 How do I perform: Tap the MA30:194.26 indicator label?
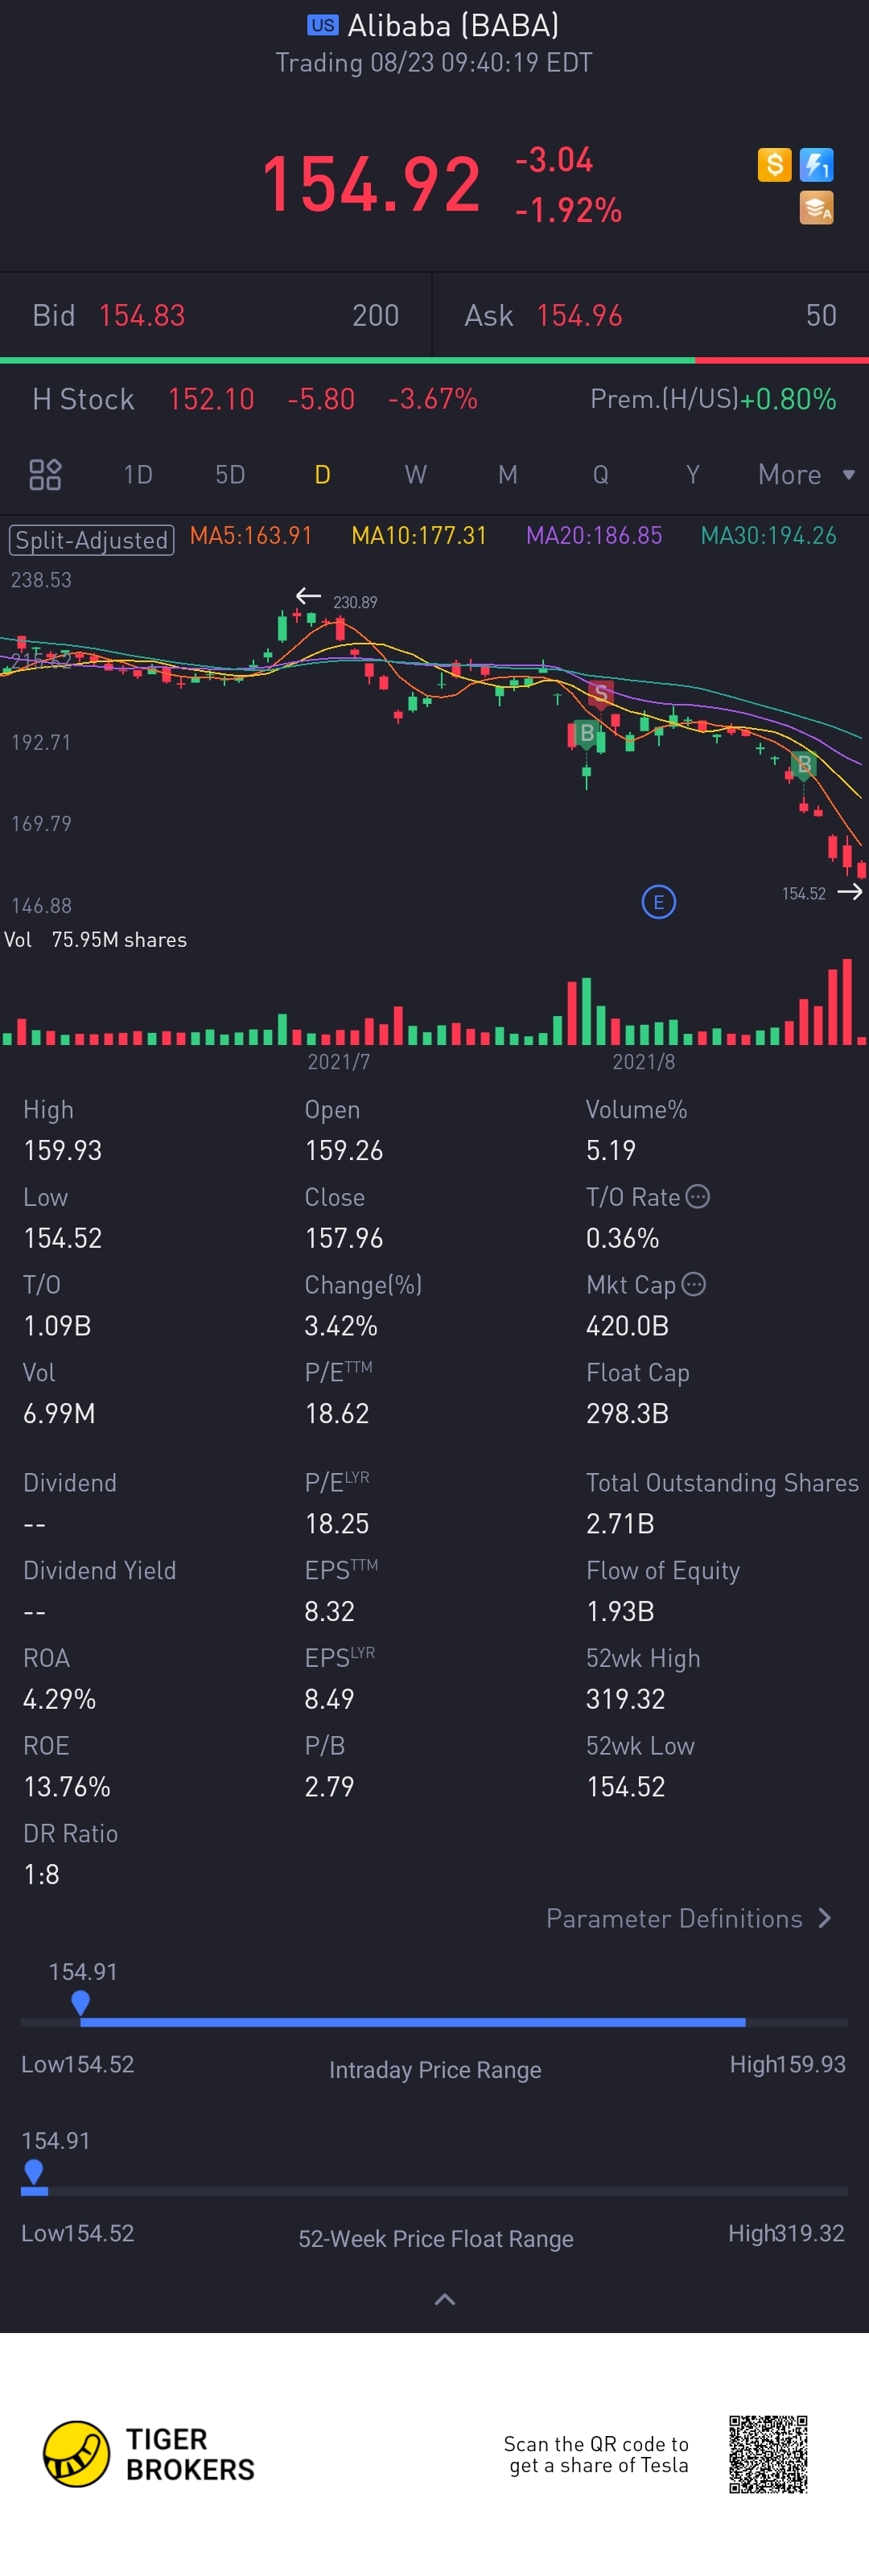tap(769, 536)
